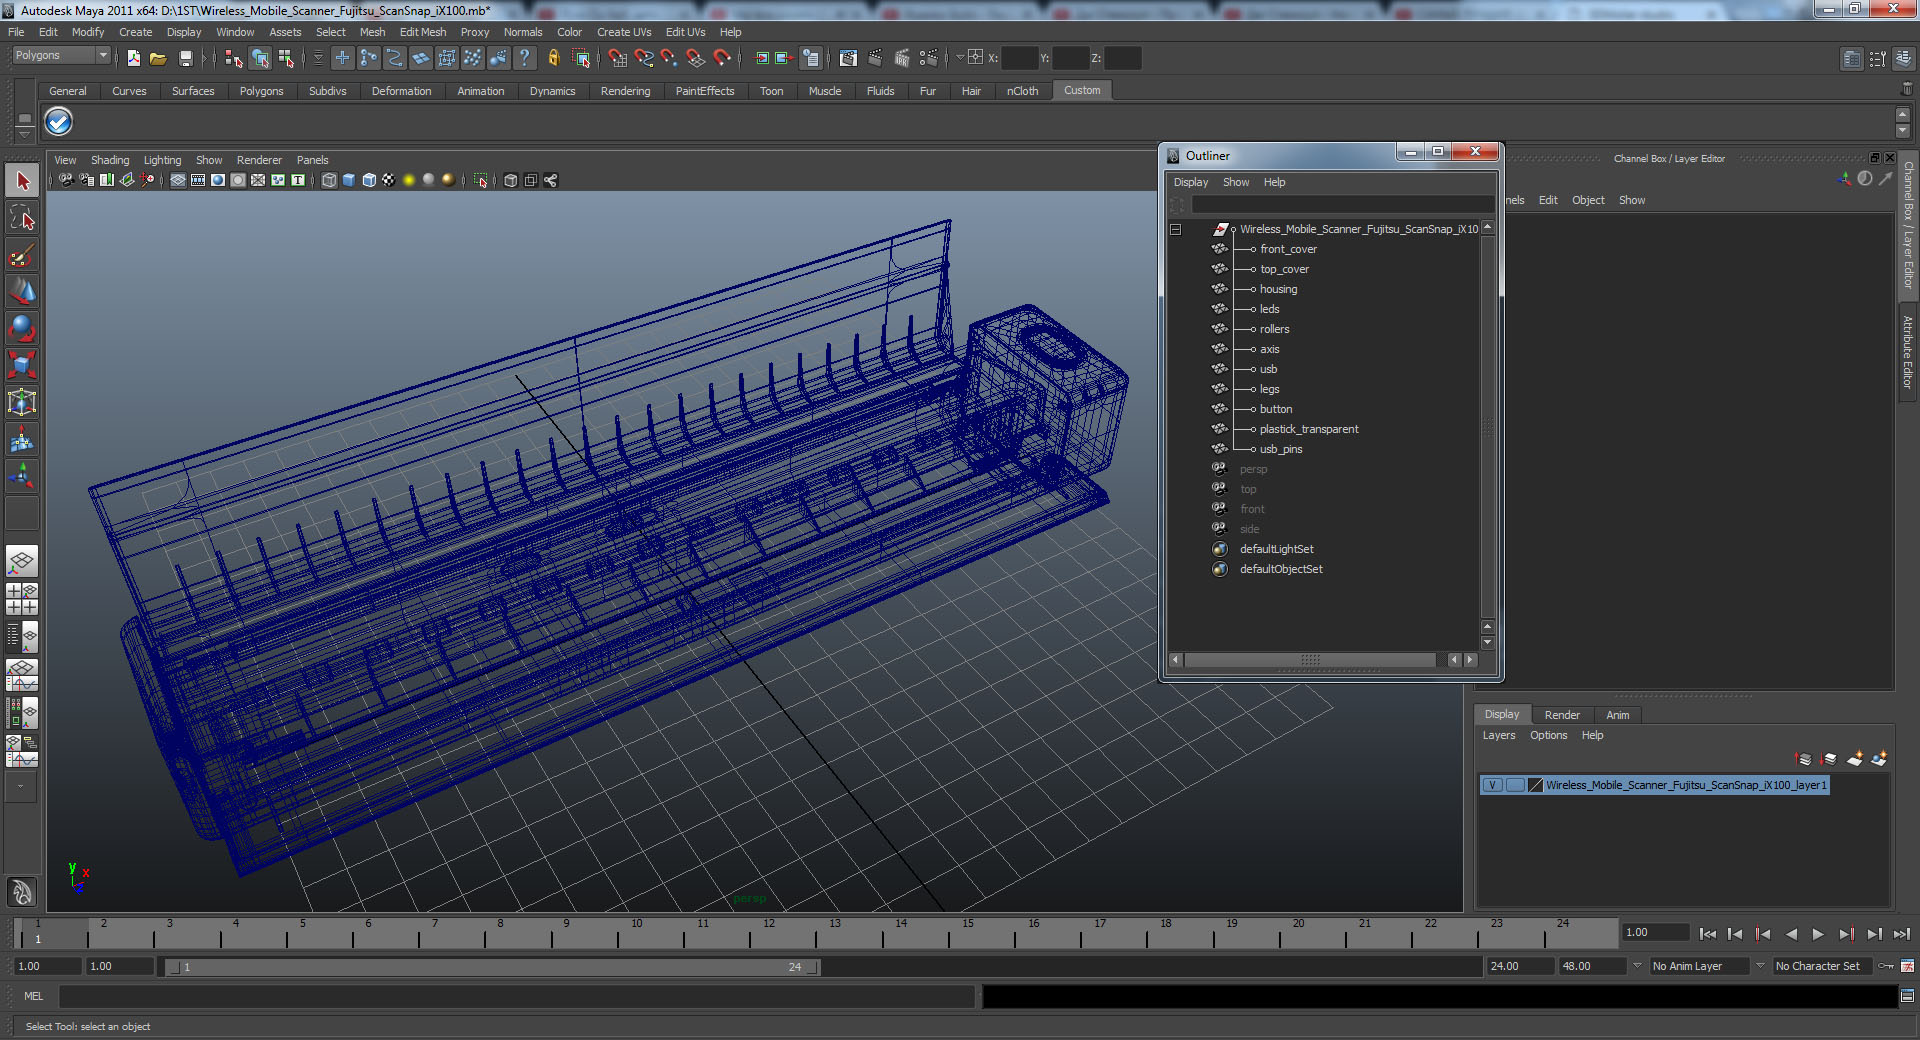The height and width of the screenshot is (1040, 1920).
Task: Open the Polygons menu set dropdown
Action: pyautogui.click(x=61, y=56)
